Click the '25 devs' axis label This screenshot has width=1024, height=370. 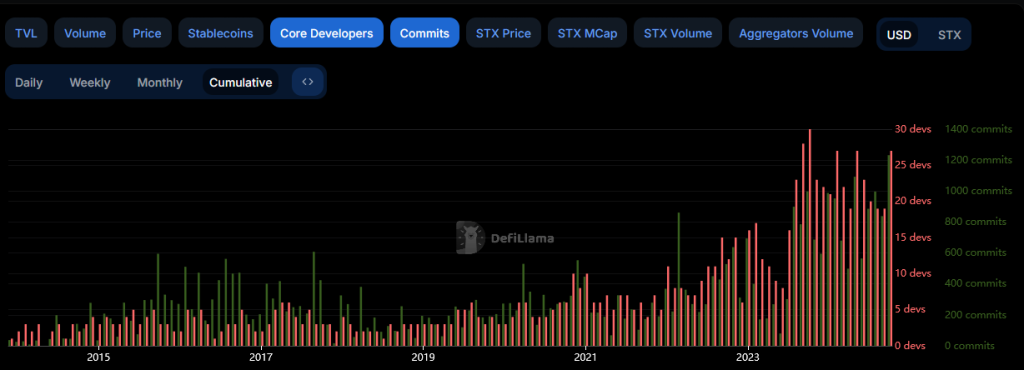click(912, 165)
